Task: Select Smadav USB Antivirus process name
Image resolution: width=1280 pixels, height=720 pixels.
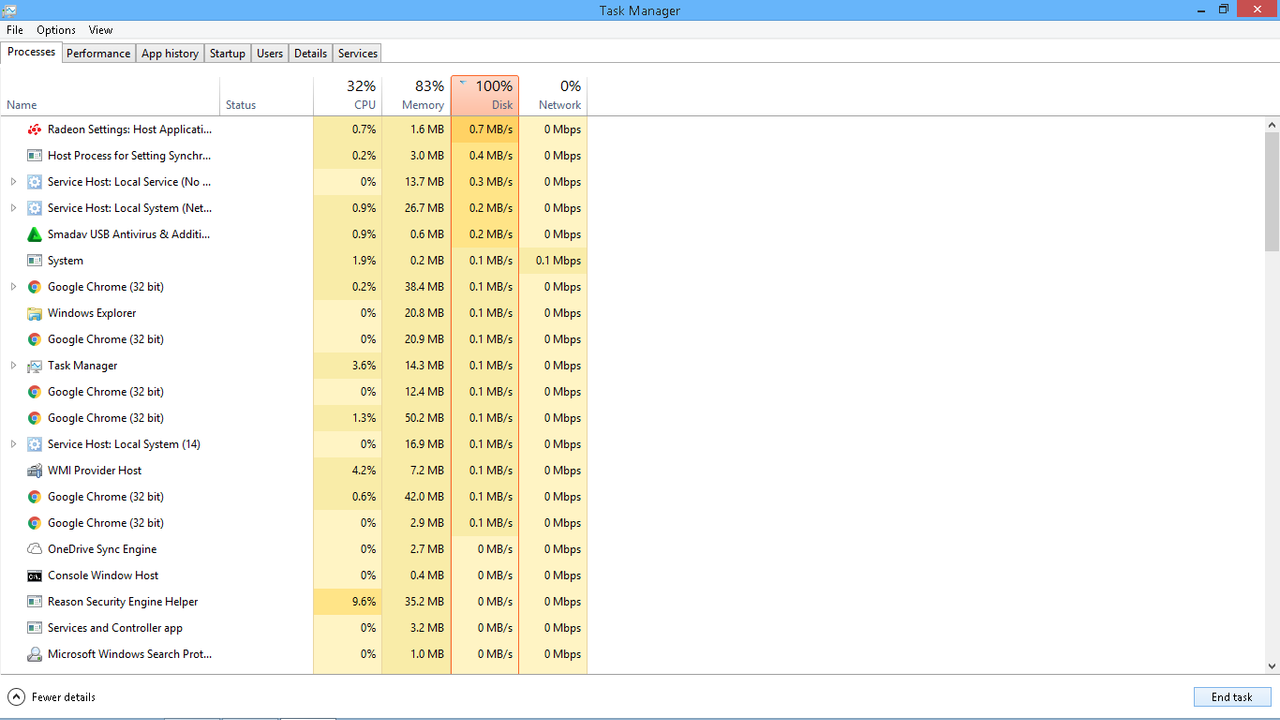Action: pos(129,234)
